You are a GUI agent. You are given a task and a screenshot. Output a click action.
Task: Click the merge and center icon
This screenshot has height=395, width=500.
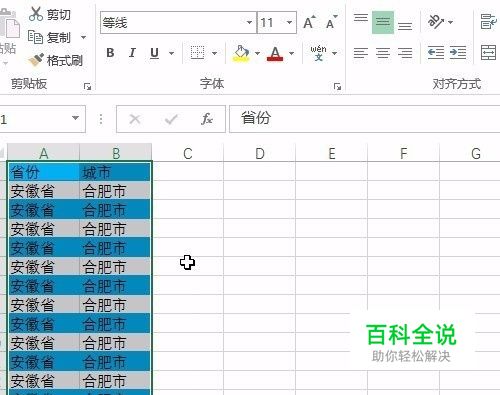tap(489, 53)
